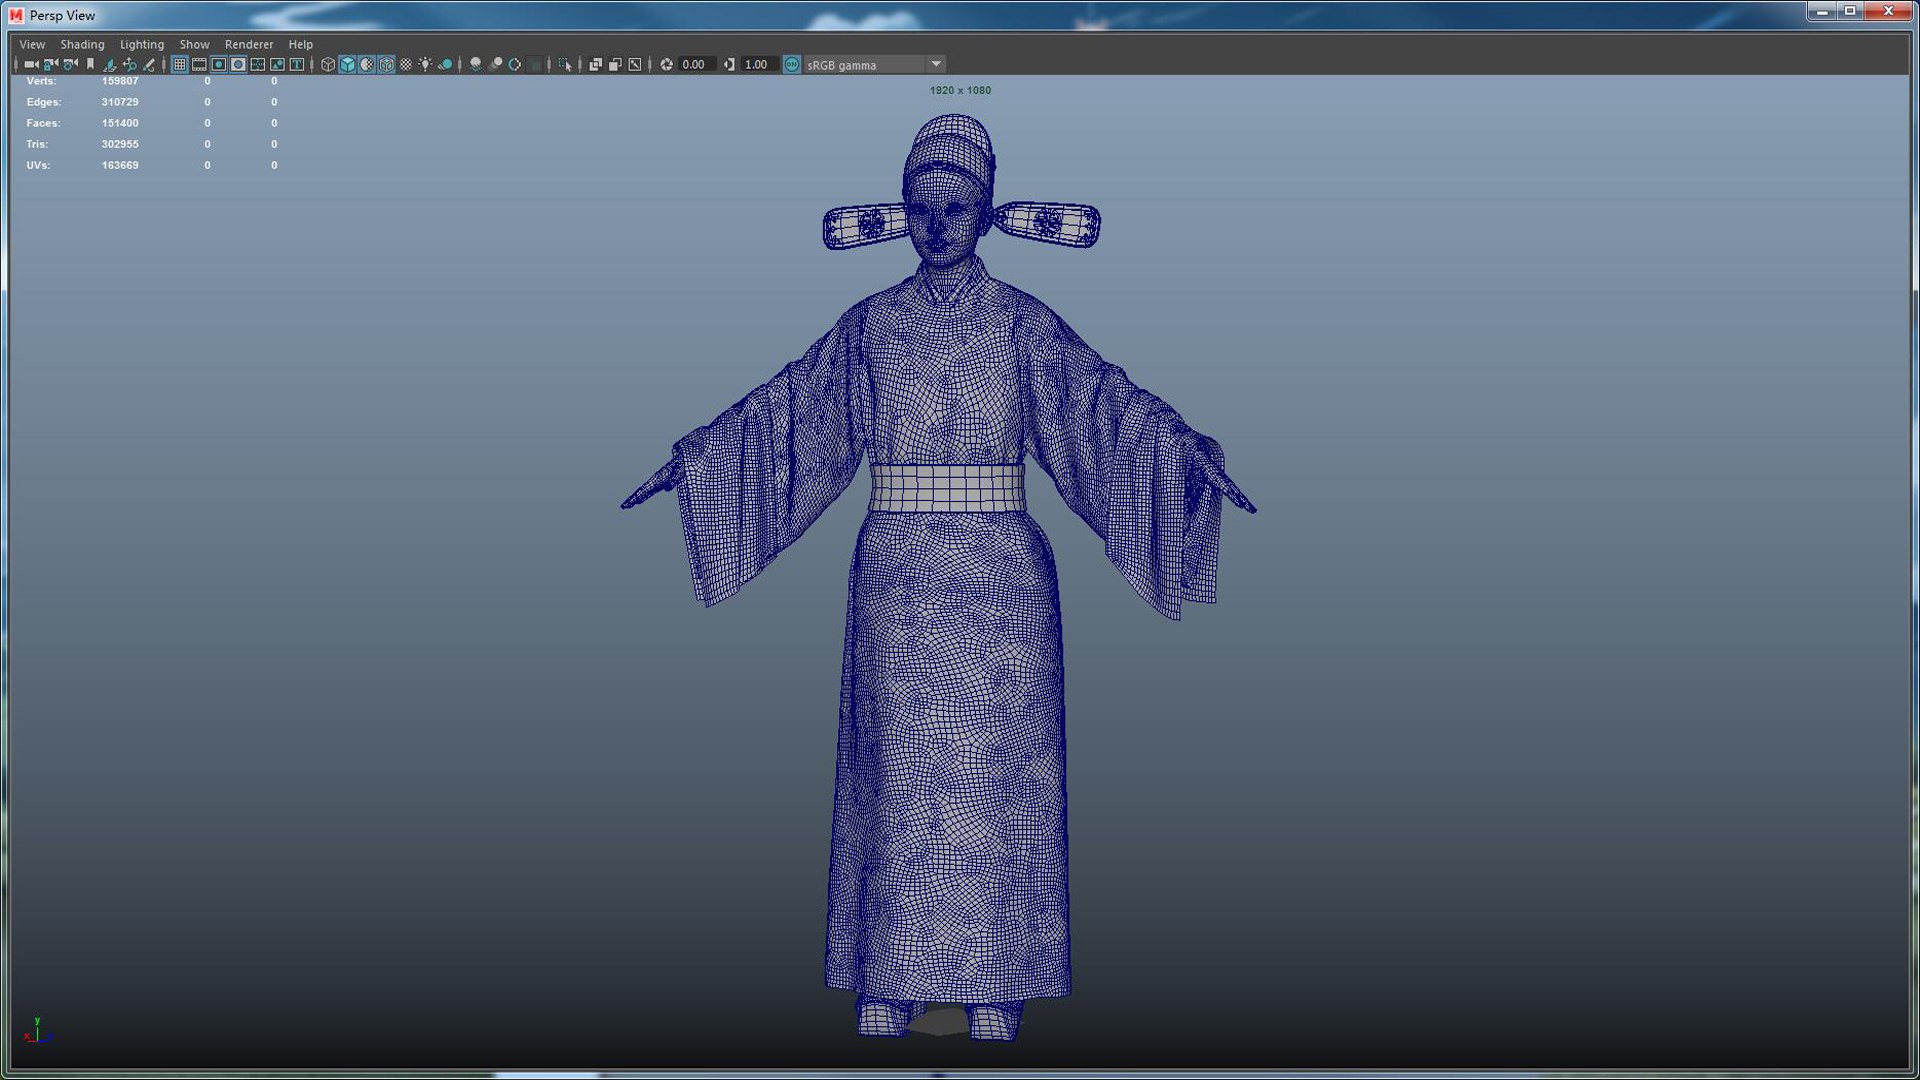Screen dimensions: 1920x1080
Task: Open the Renderer menu
Action: (x=249, y=44)
